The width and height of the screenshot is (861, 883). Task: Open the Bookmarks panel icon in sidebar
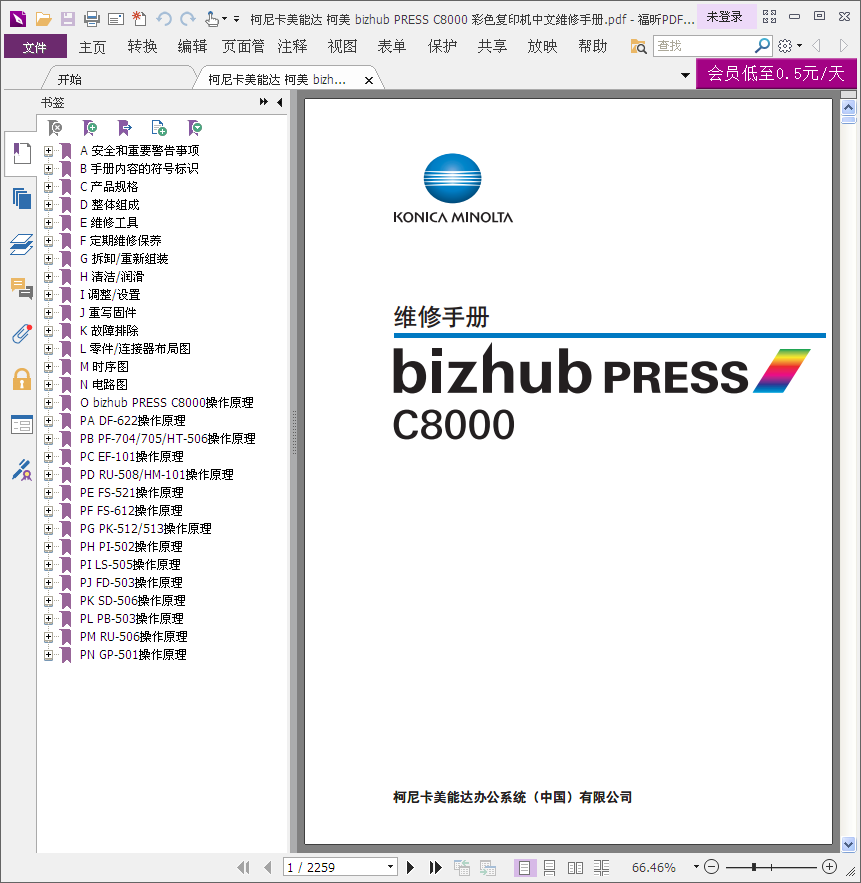click(x=21, y=153)
